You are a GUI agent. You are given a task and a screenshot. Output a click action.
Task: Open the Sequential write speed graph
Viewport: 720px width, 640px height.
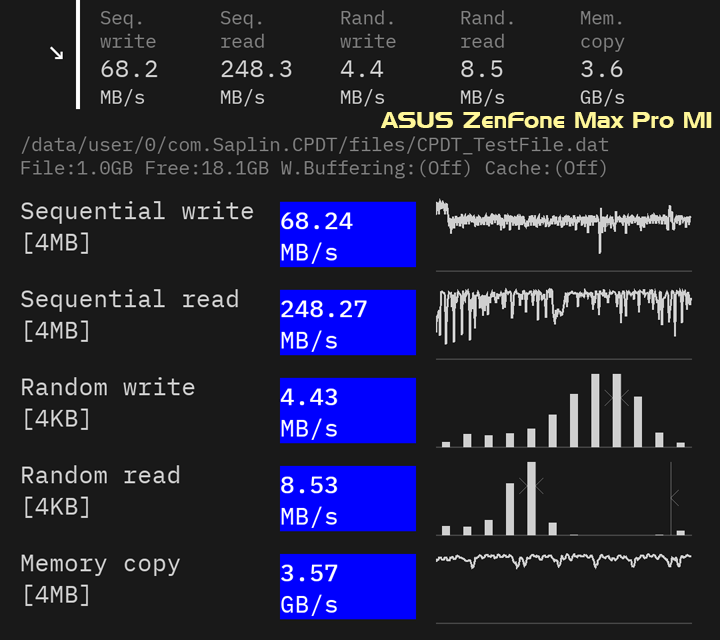click(564, 235)
